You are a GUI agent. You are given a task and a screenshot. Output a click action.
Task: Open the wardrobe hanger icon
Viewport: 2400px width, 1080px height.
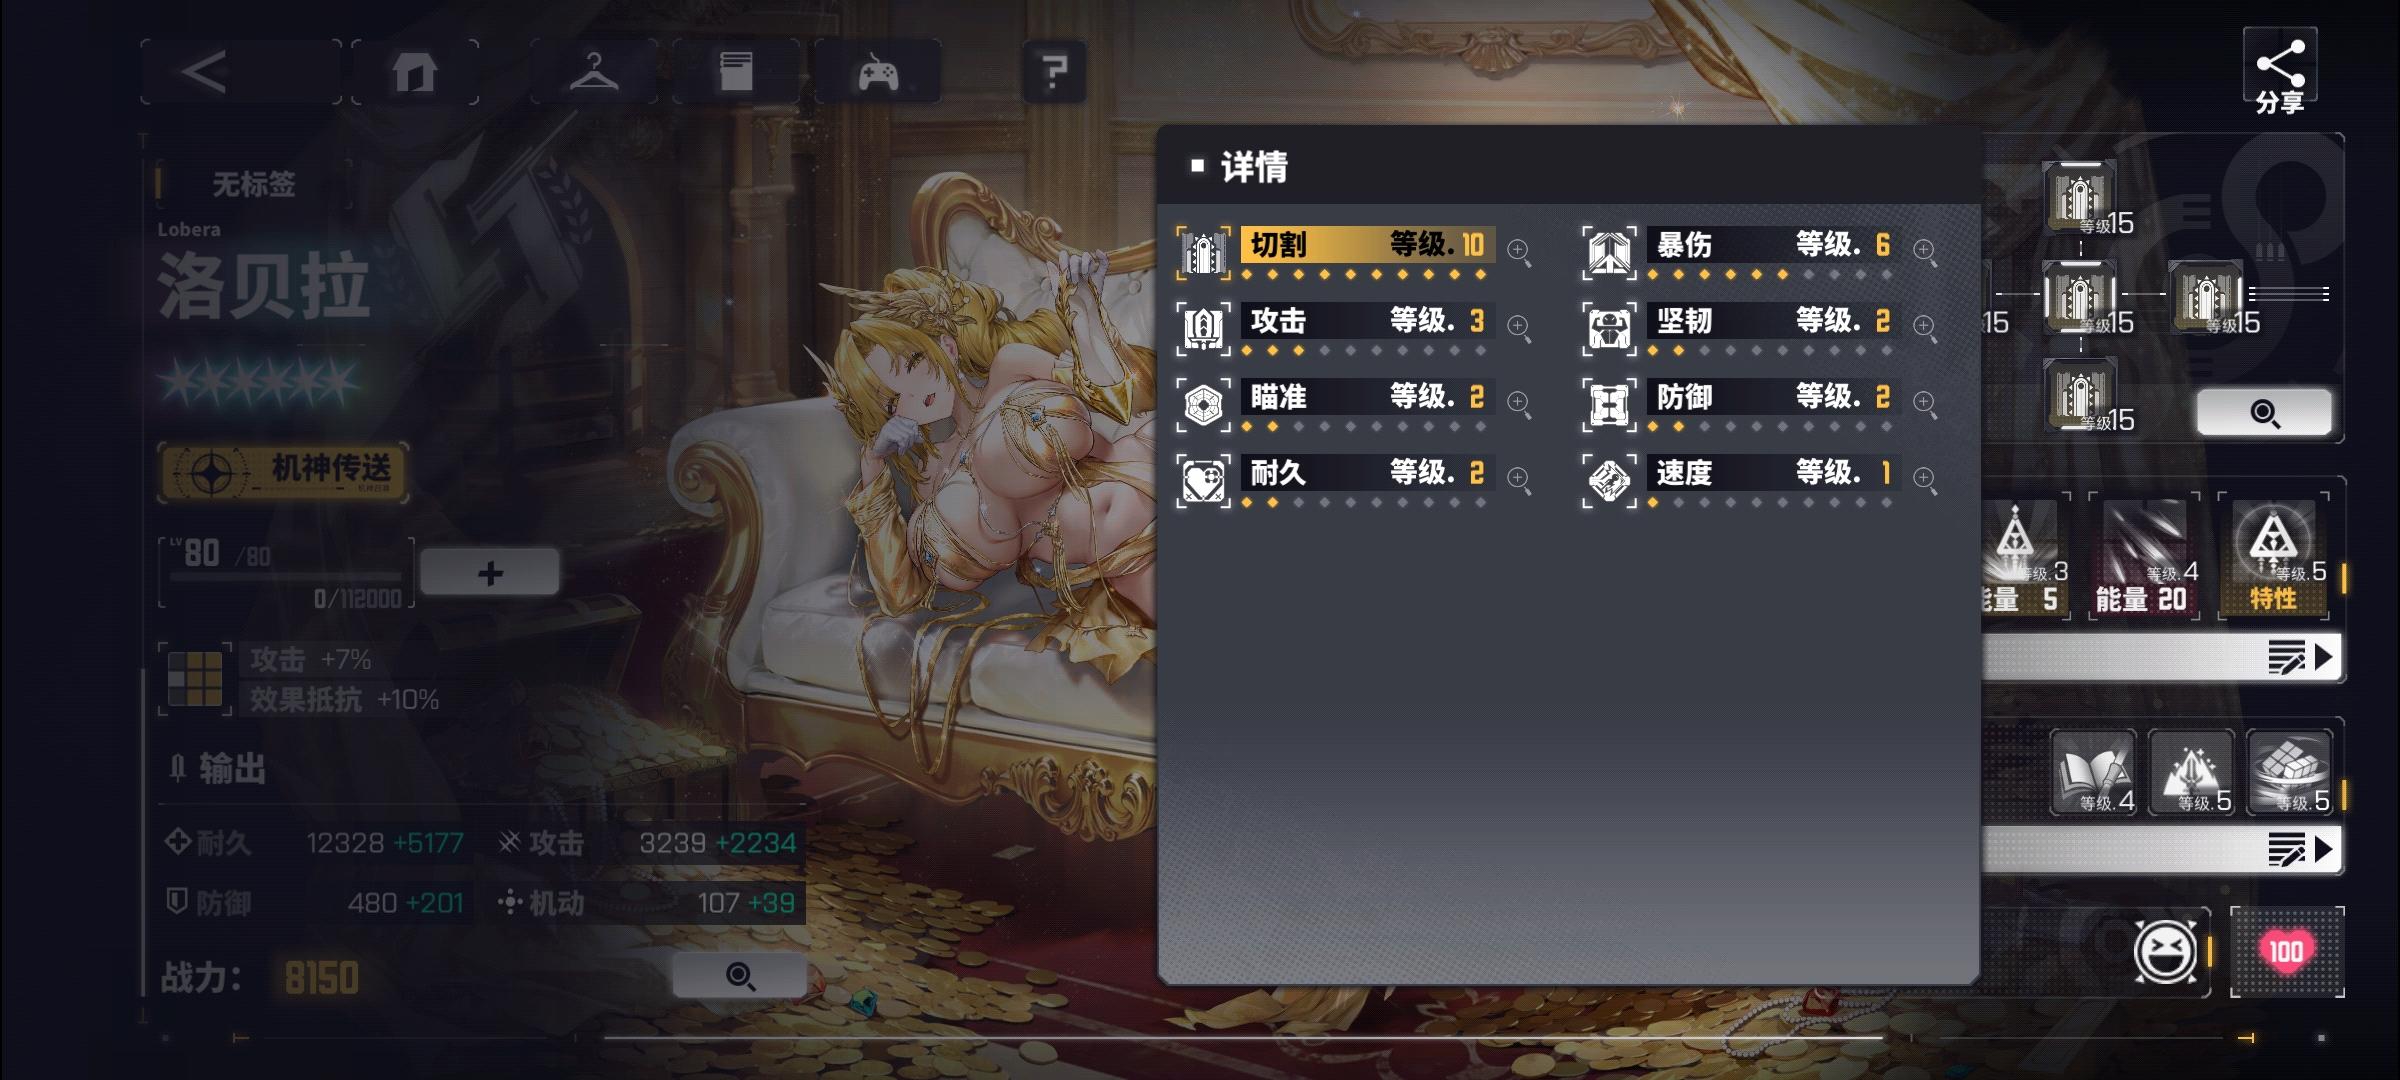[594, 72]
